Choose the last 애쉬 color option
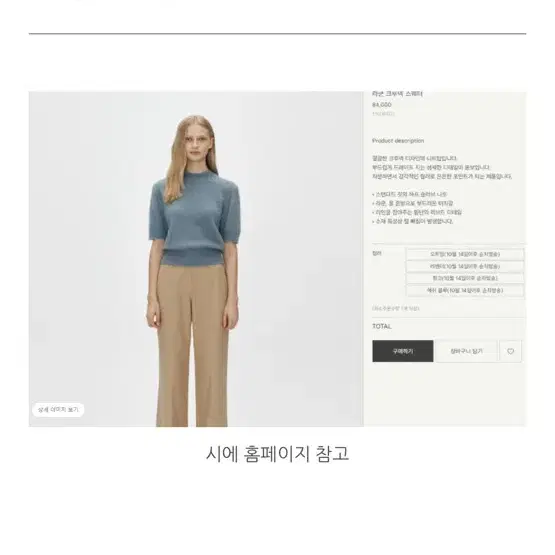The height and width of the screenshot is (555, 555). 465,290
